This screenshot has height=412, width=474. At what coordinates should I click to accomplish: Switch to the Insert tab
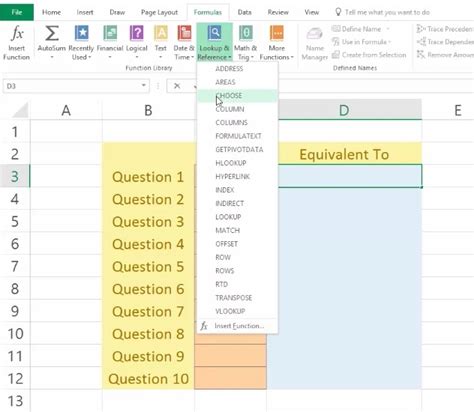[x=85, y=12]
